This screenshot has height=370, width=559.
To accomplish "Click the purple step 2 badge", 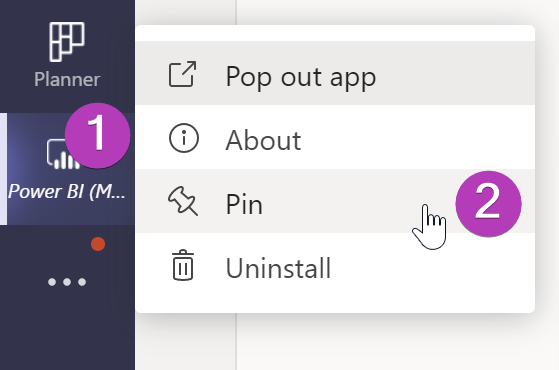I will click(488, 204).
